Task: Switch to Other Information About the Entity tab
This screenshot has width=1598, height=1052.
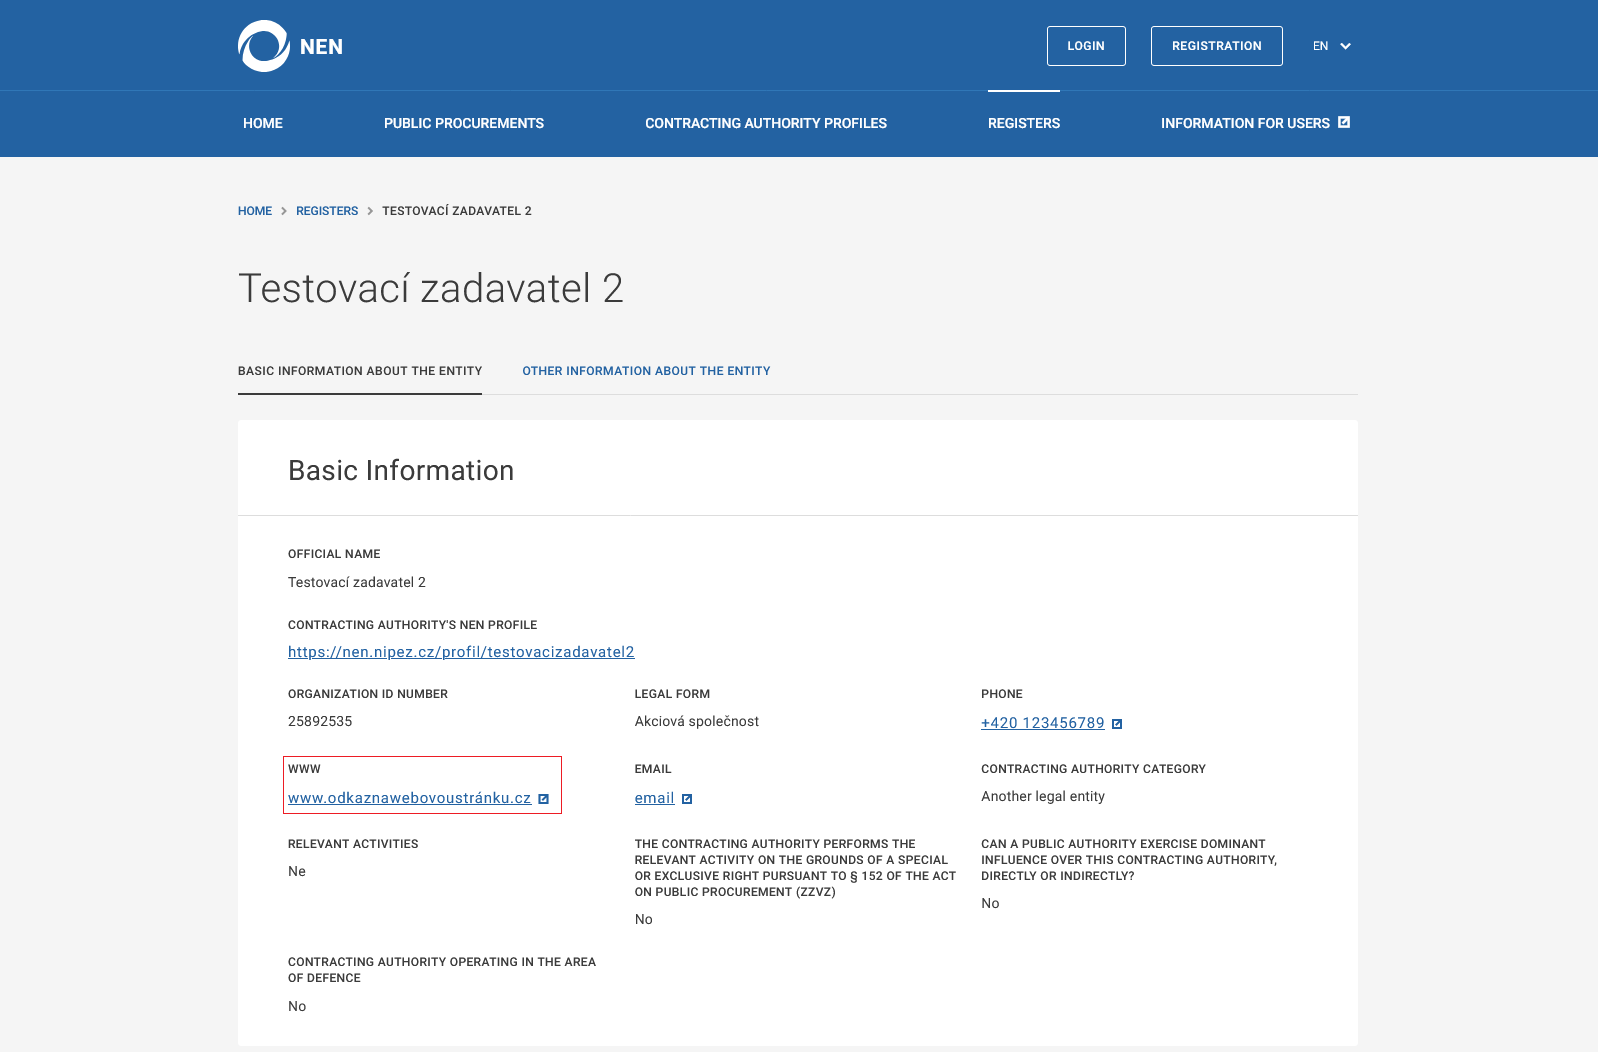Action: (x=646, y=371)
